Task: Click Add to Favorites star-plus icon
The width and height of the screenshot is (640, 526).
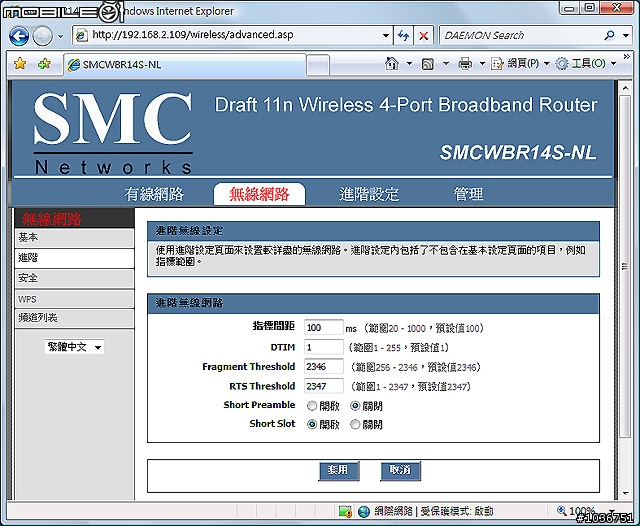Action: coord(44,64)
